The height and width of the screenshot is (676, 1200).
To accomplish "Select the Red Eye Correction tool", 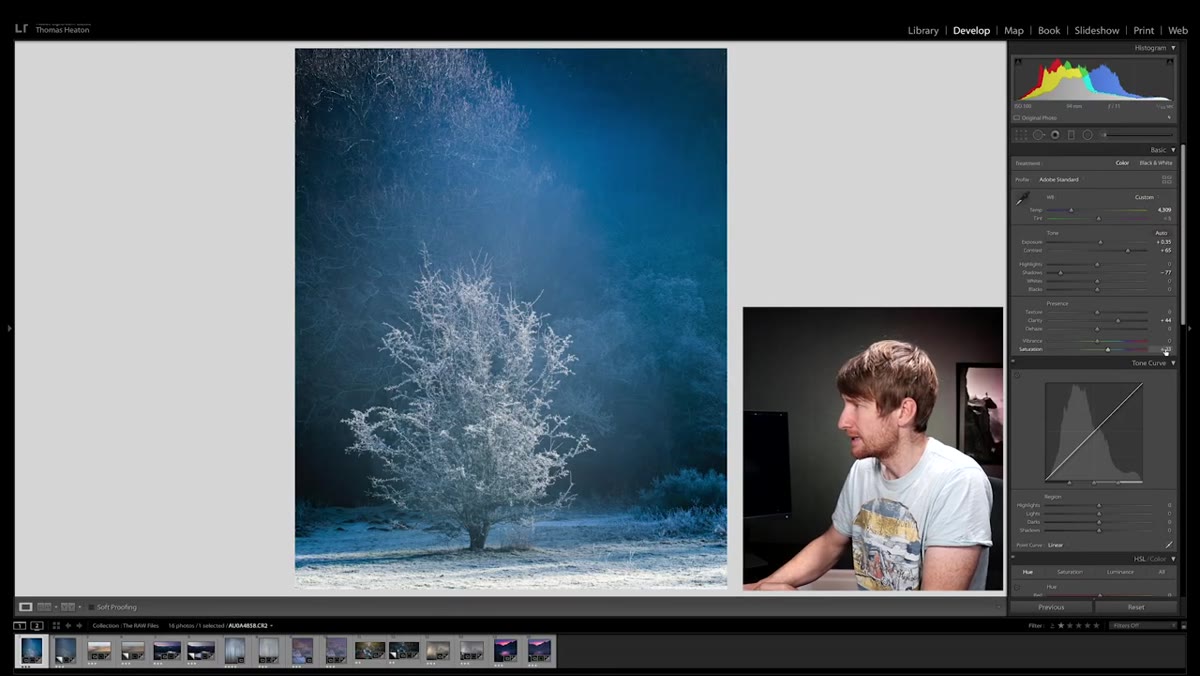I will tap(1055, 134).
